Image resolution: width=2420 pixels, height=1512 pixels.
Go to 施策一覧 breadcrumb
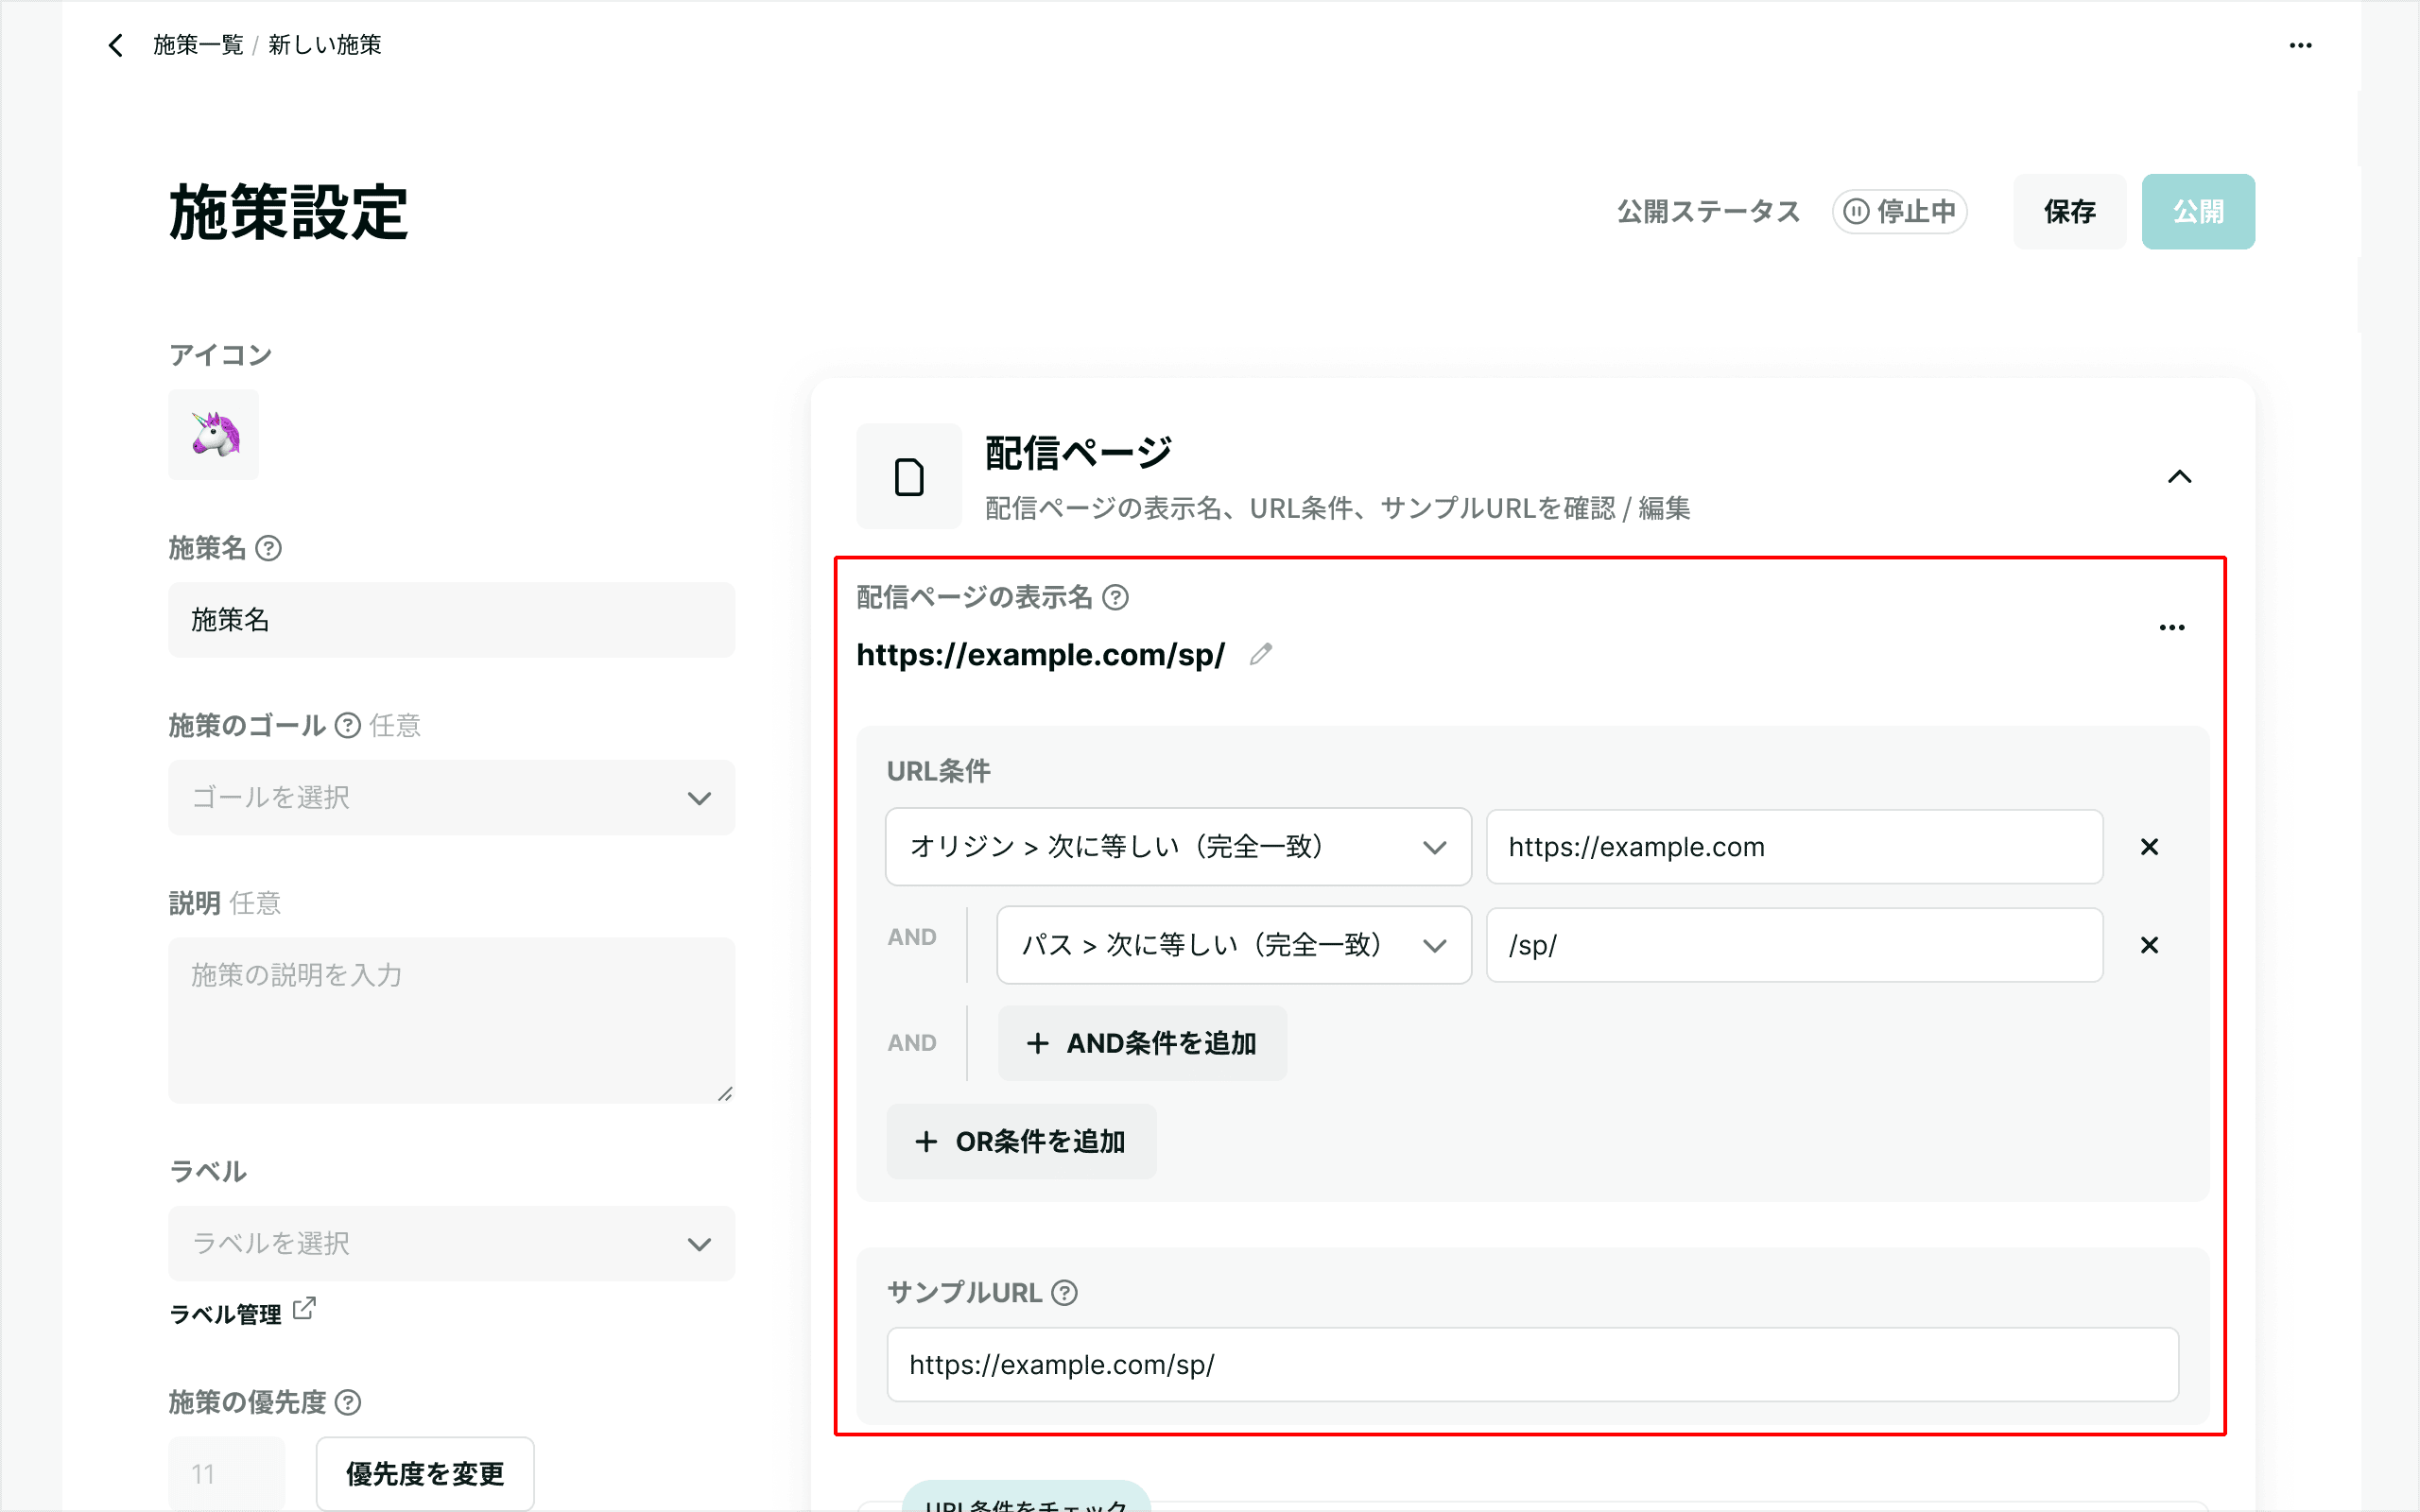pos(198,45)
